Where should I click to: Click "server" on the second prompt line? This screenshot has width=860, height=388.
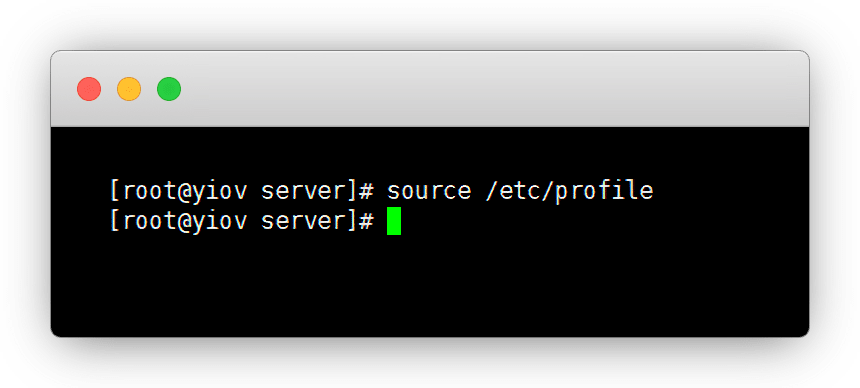(303, 221)
